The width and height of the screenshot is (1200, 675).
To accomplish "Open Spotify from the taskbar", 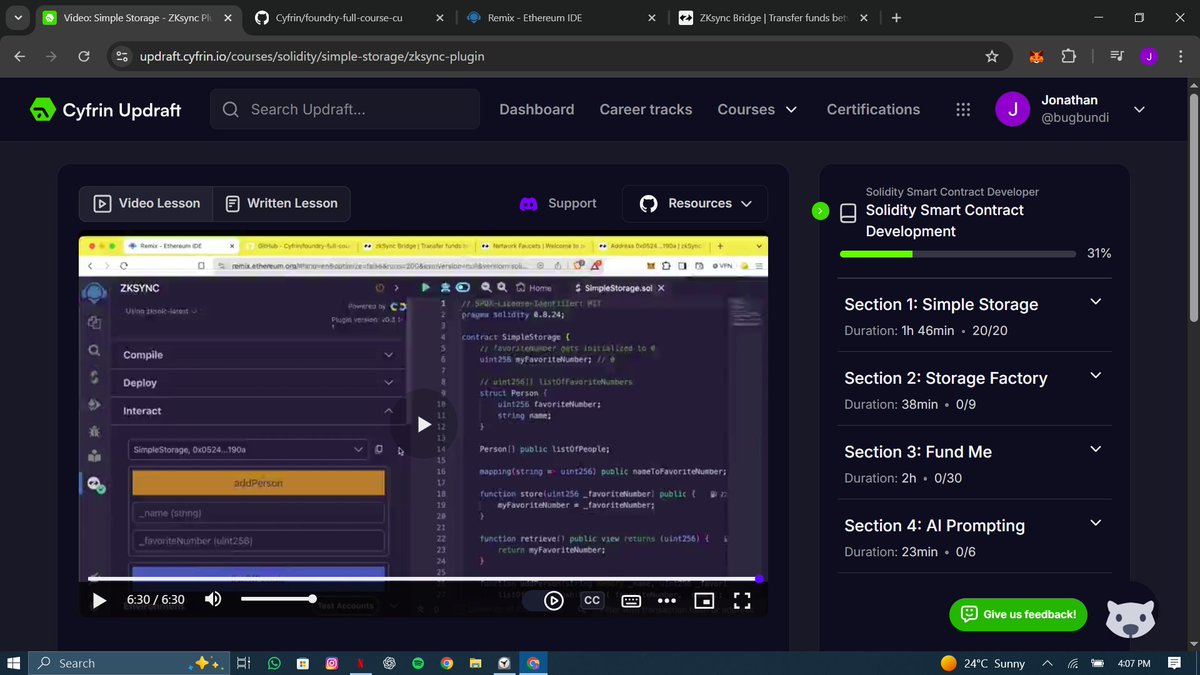I will [418, 663].
